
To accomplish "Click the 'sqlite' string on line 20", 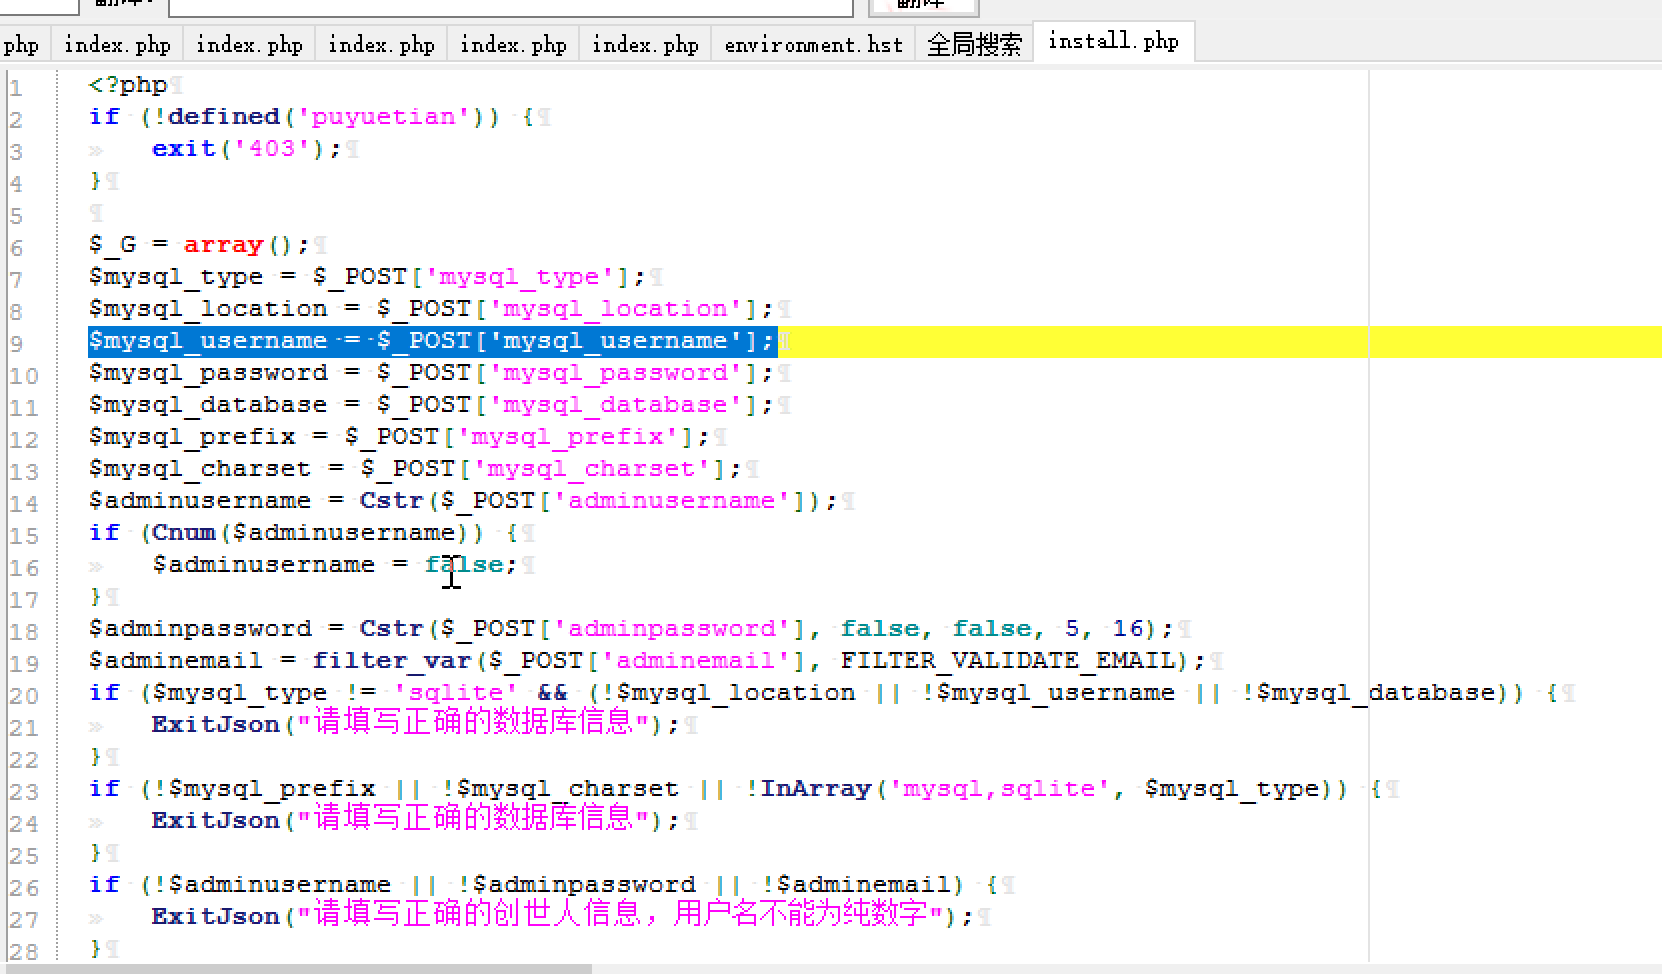I will 455,693.
